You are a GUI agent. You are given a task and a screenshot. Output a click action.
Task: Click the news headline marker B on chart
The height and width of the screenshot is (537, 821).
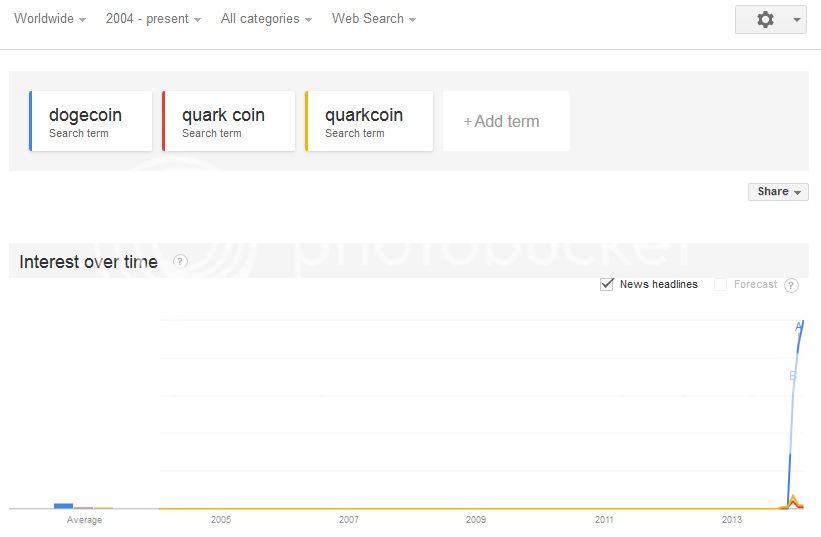(x=793, y=376)
